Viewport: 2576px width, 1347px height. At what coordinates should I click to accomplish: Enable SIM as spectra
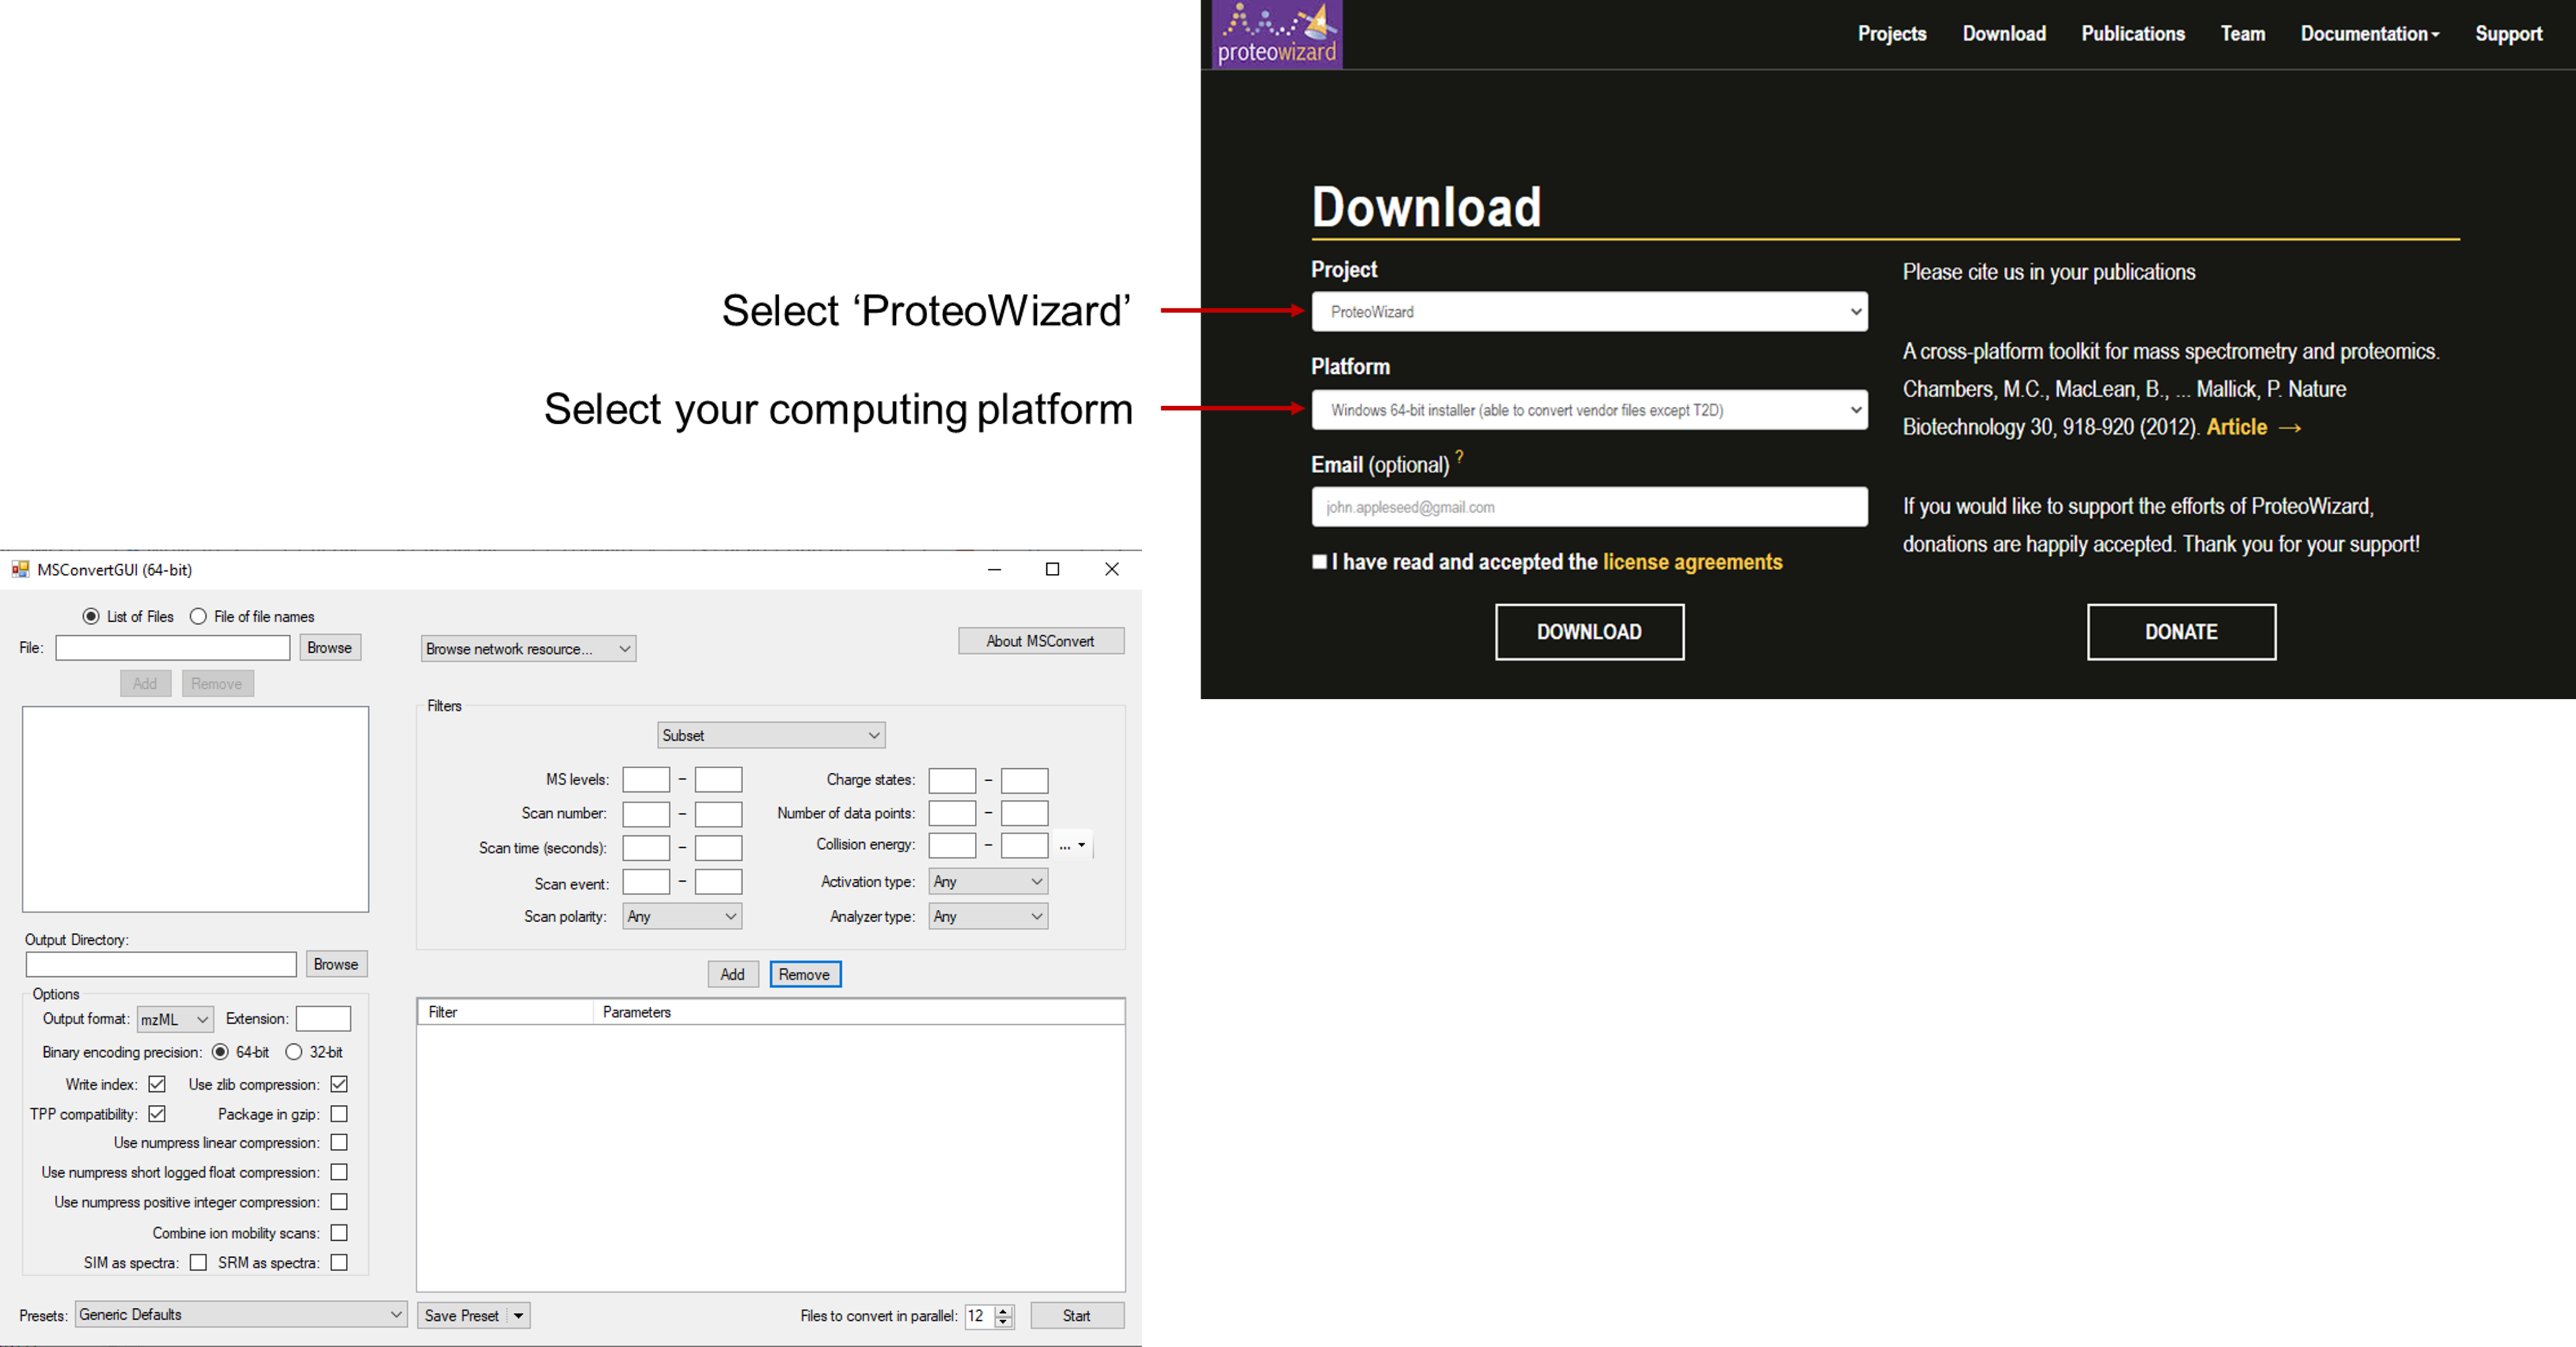pyautogui.click(x=198, y=1263)
